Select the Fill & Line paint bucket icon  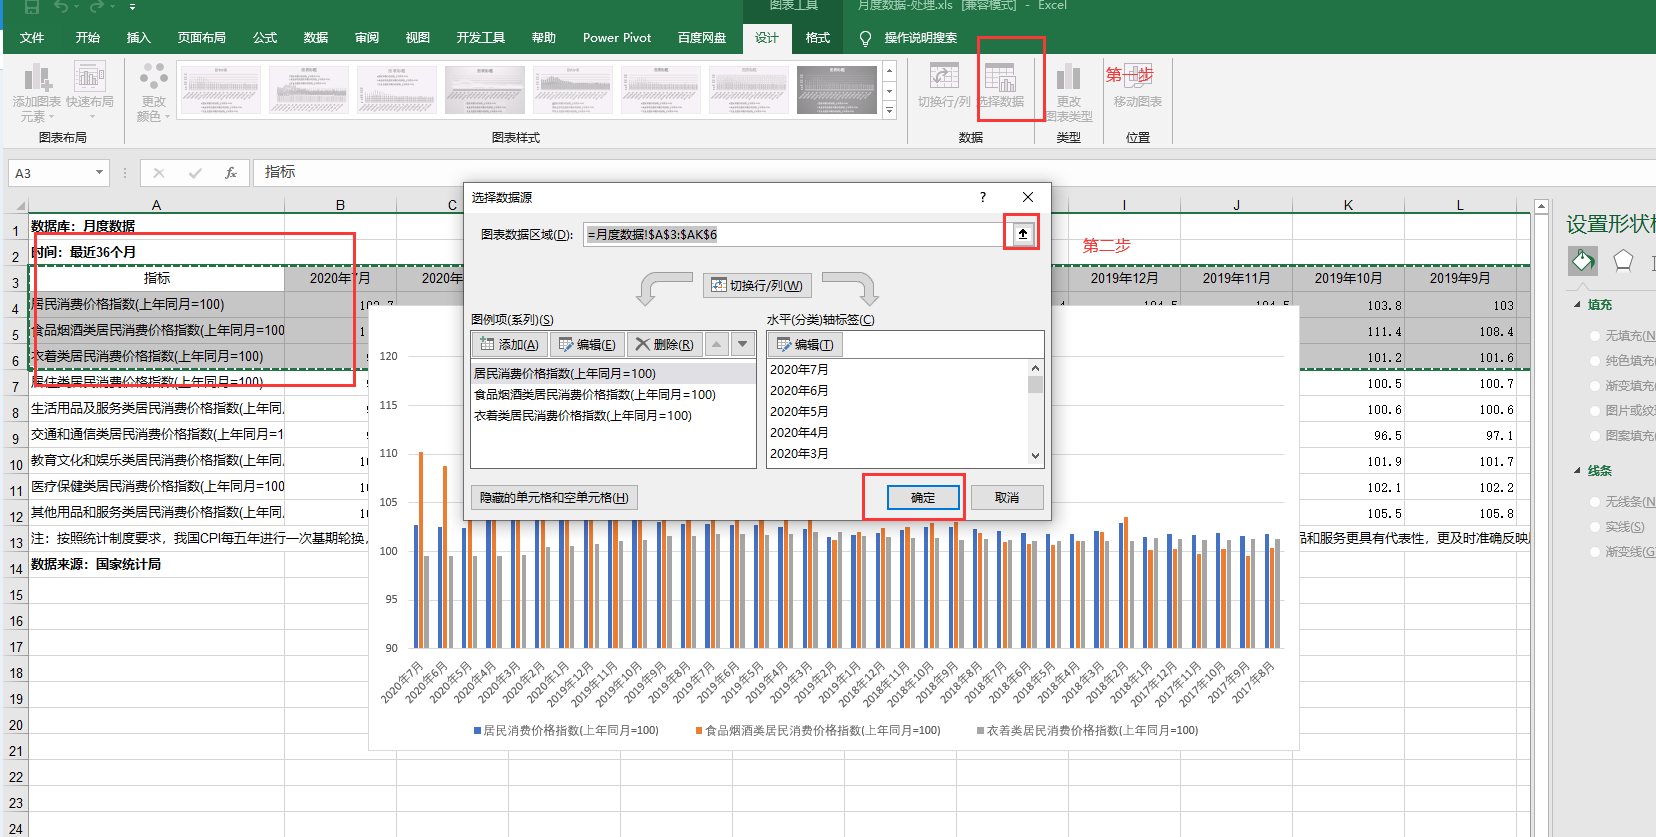(1583, 261)
